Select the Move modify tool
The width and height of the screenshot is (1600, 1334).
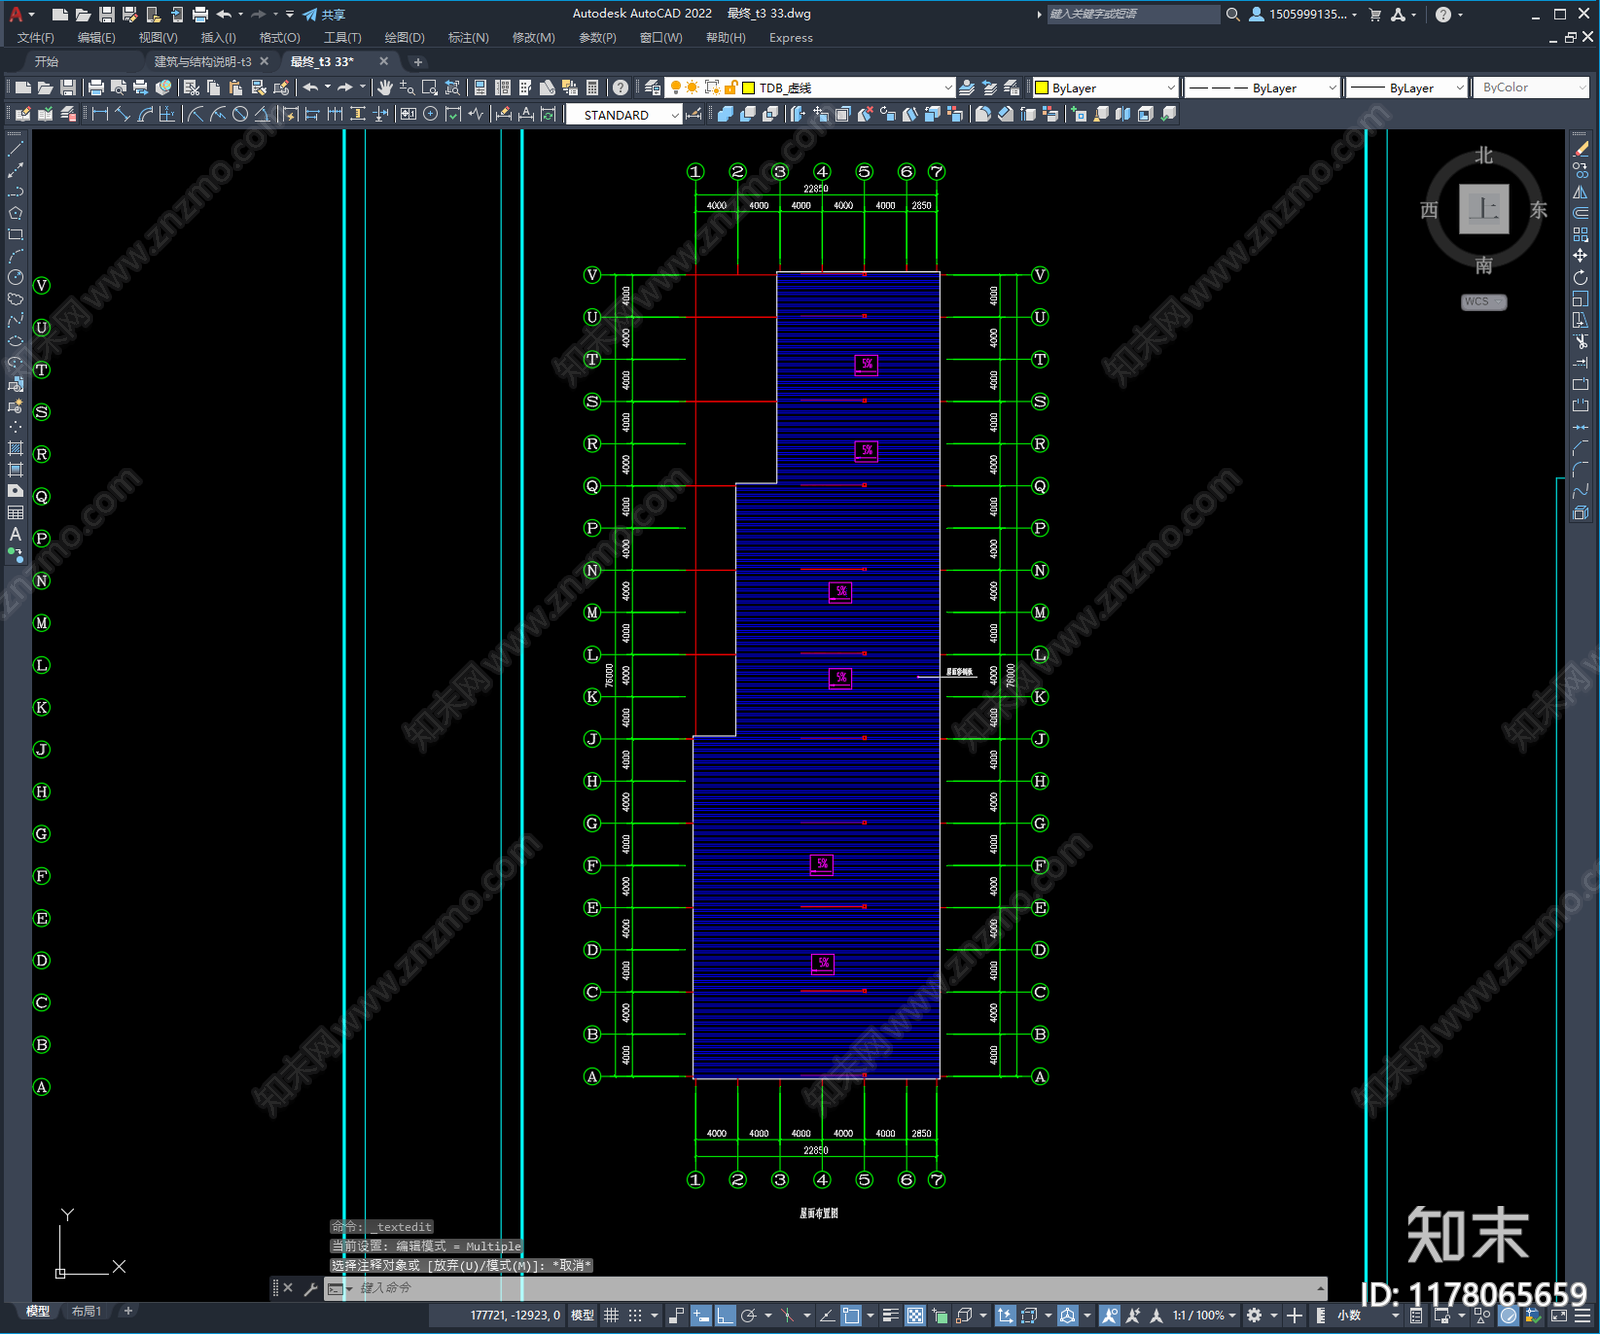1580,256
